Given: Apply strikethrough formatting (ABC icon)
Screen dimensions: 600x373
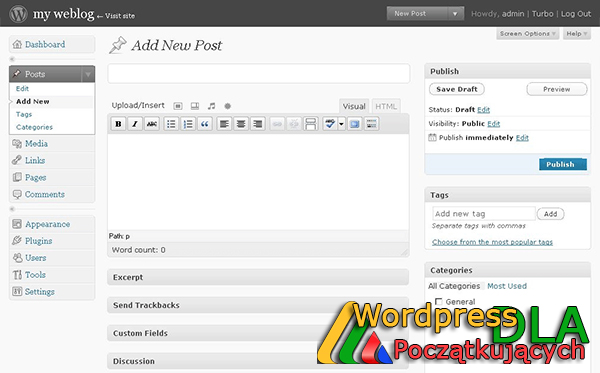Looking at the screenshot, I should tap(152, 124).
